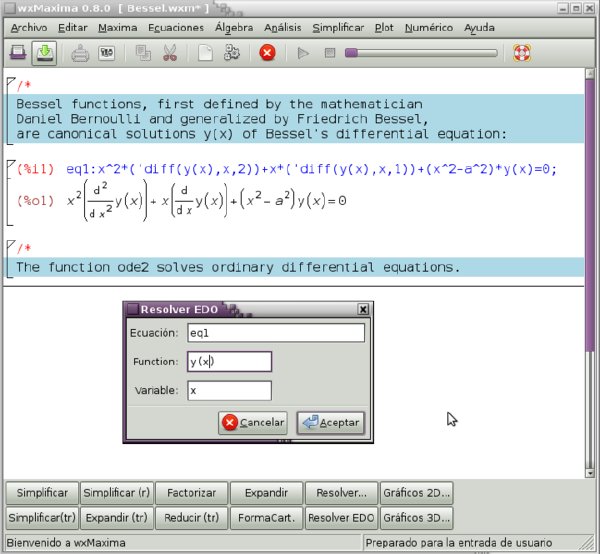Open the Maxima menu
Screen dimensions: 600x554
pyautogui.click(x=117, y=28)
